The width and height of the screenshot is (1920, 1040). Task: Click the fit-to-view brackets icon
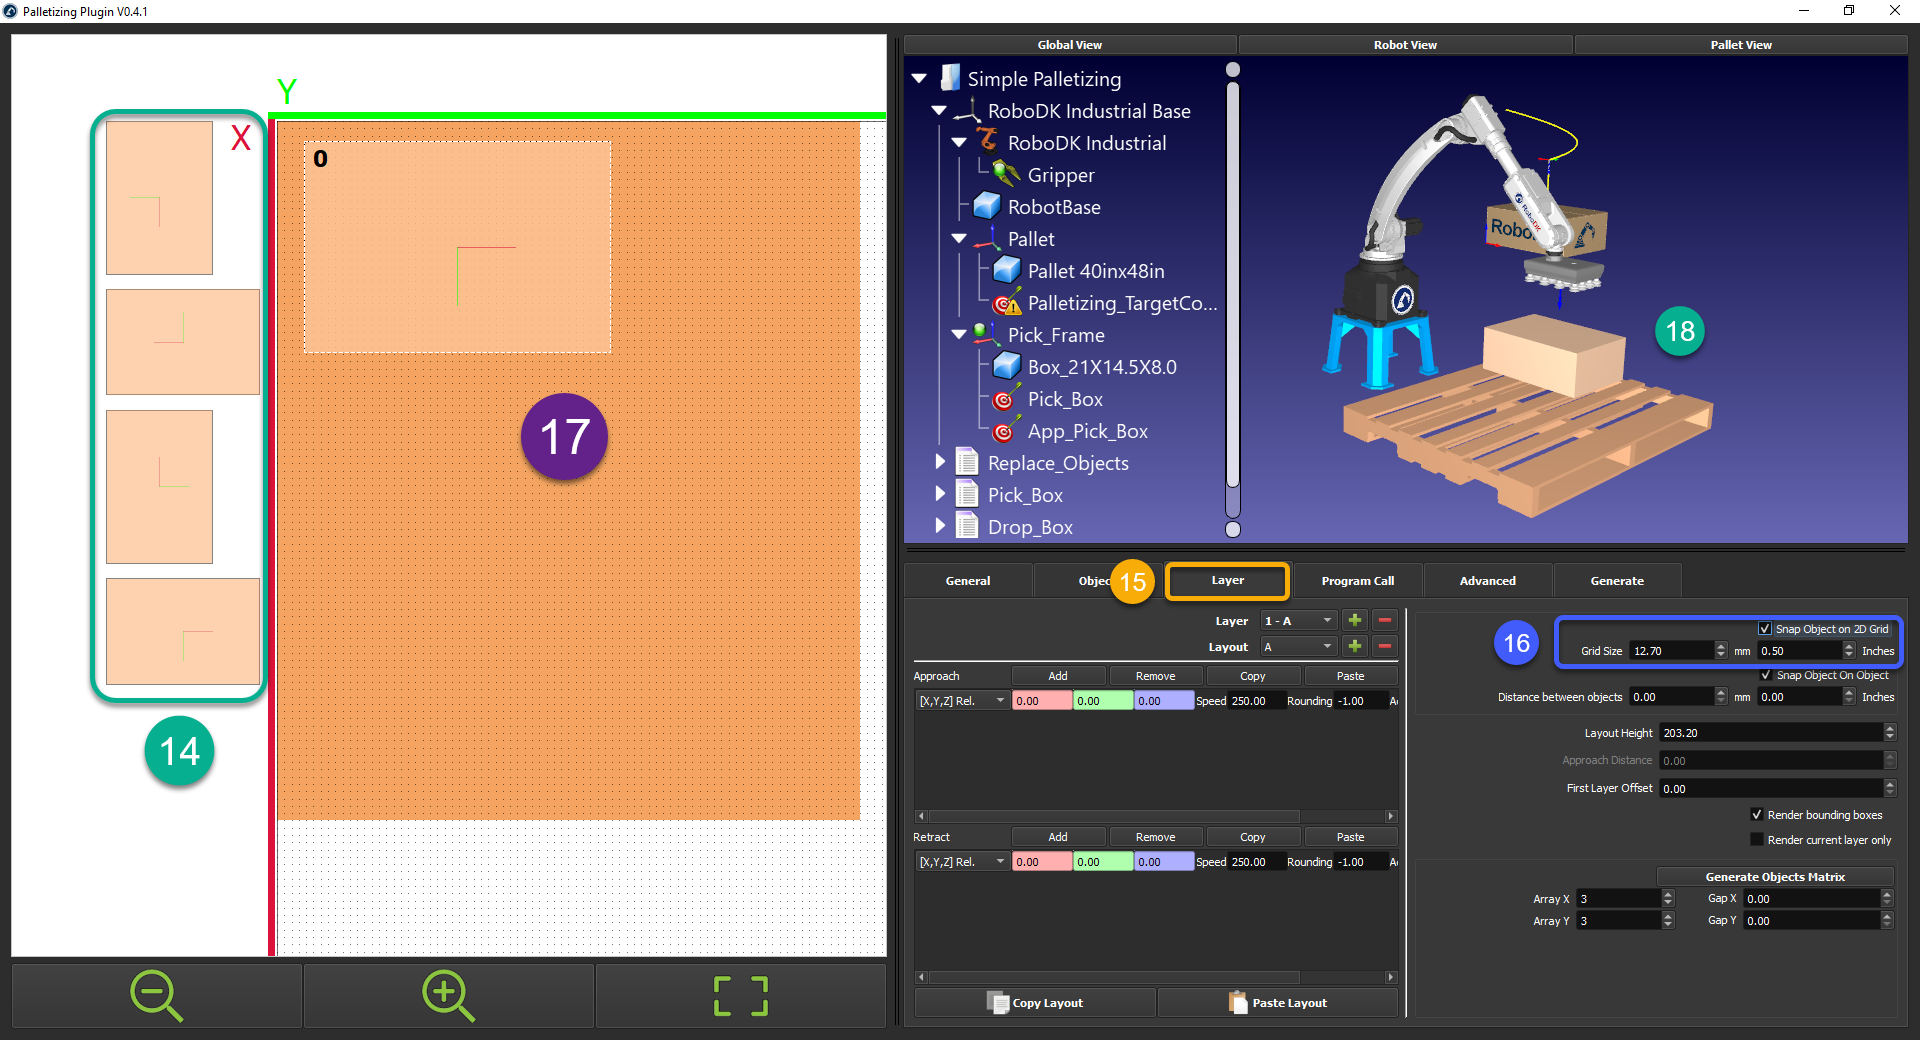(x=740, y=996)
